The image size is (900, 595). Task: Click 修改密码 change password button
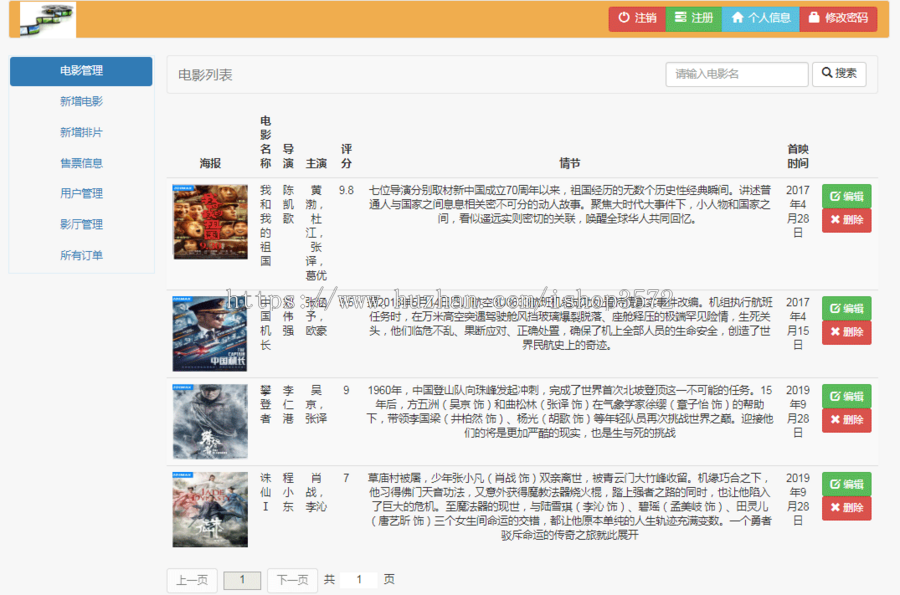tap(838, 18)
